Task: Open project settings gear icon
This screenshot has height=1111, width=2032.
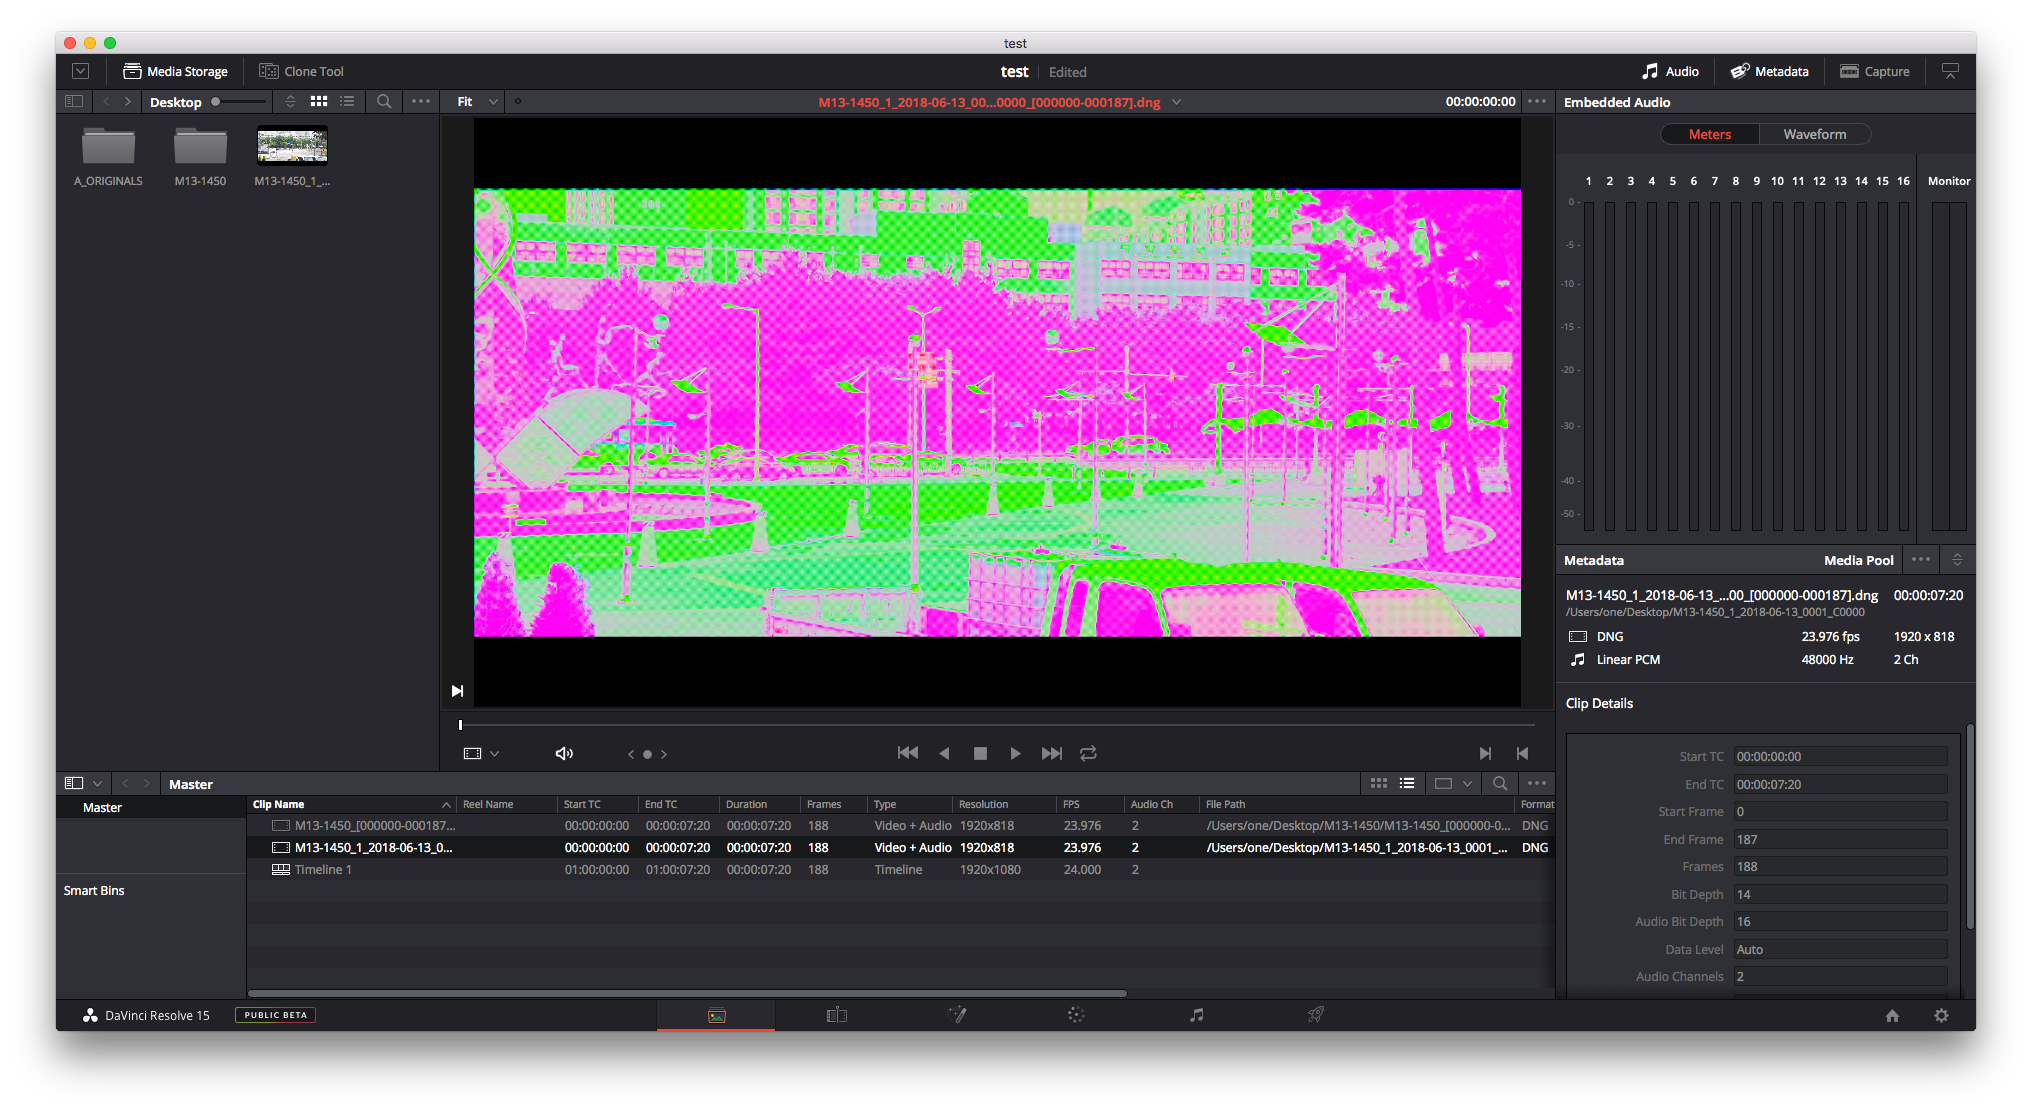Action: (1941, 1015)
